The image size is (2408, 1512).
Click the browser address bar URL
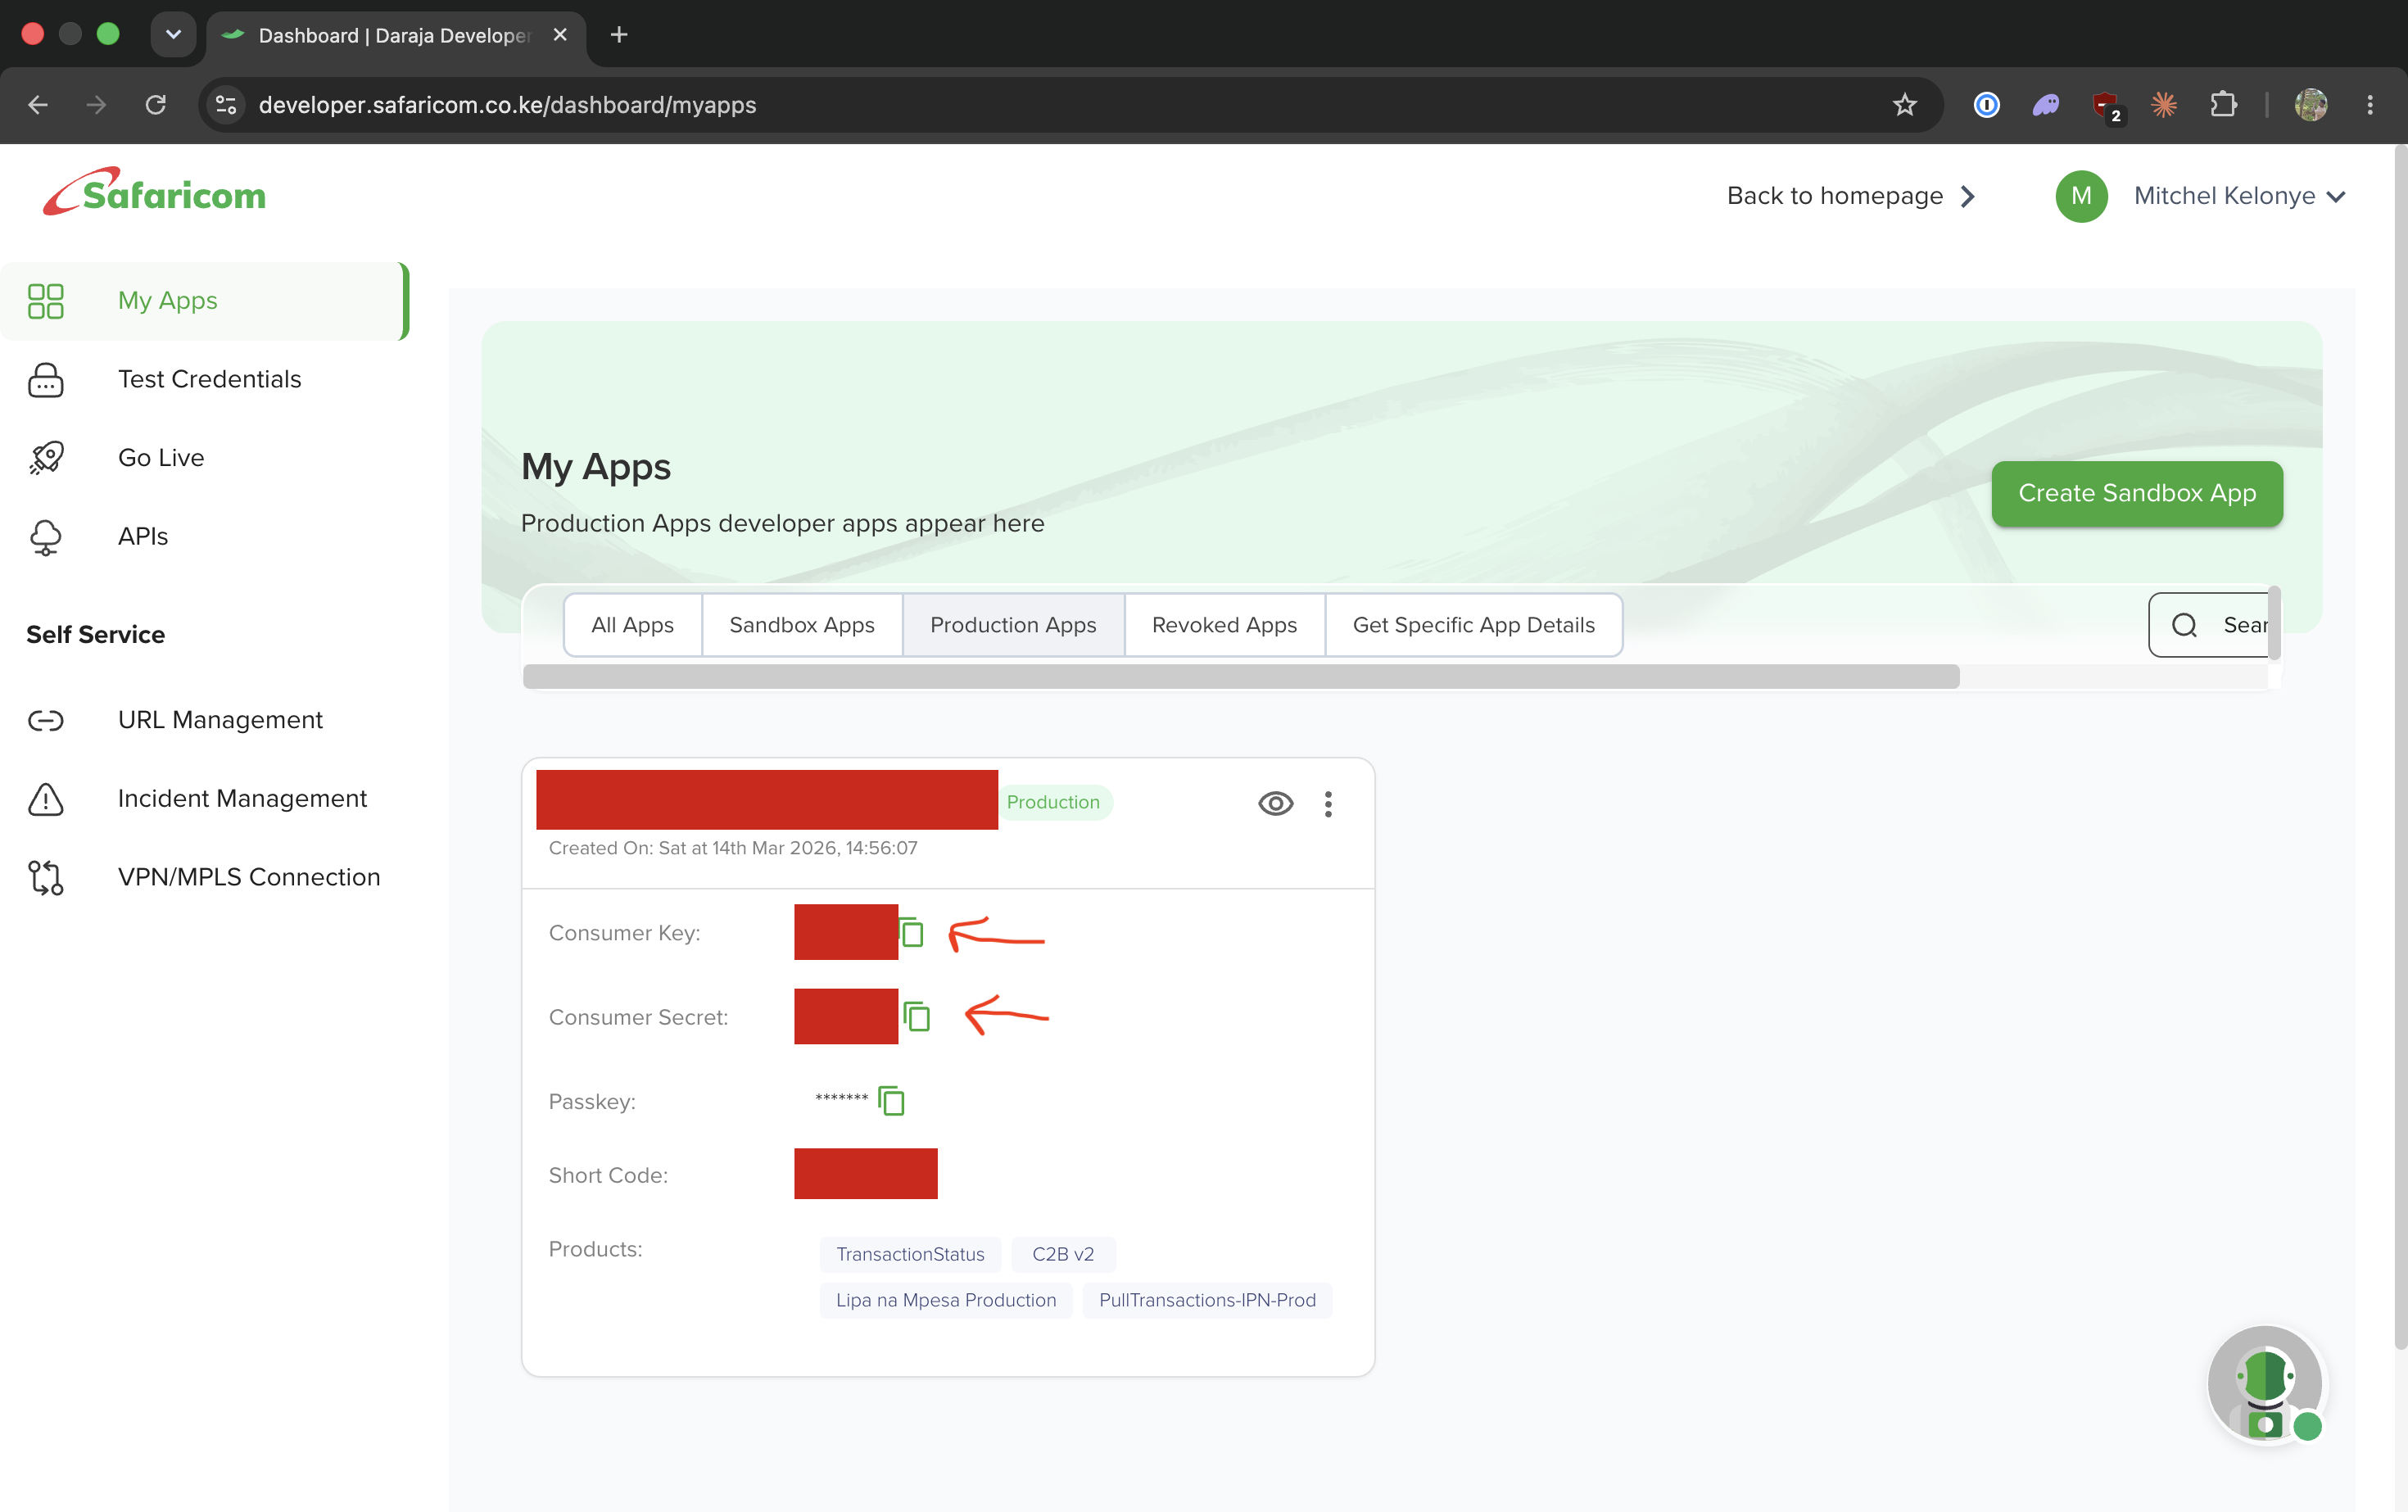(x=507, y=105)
